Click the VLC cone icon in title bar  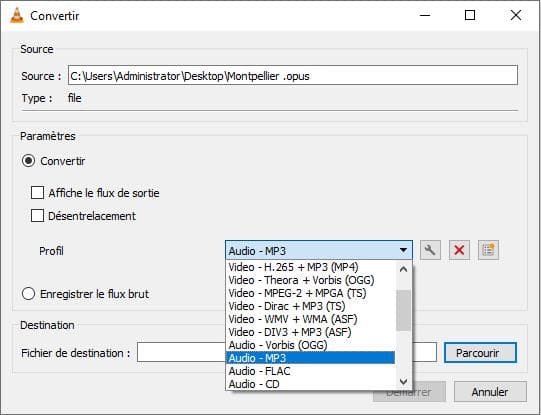tap(17, 16)
